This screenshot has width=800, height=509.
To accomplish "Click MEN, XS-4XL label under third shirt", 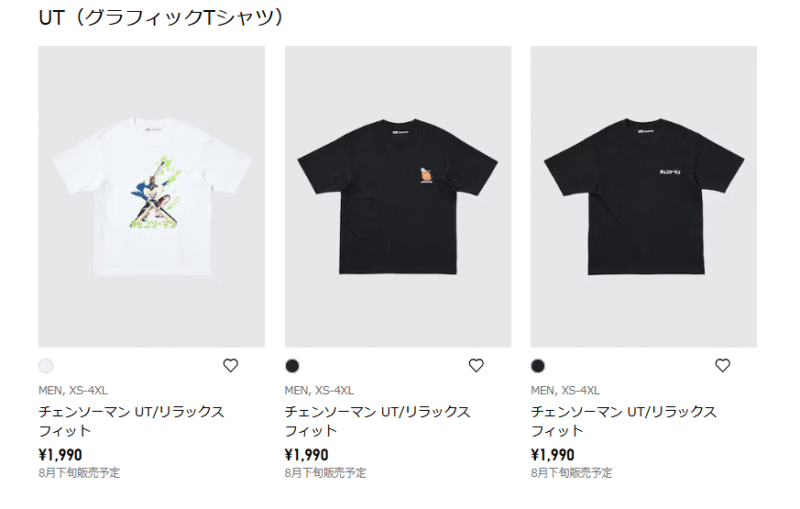I will [x=565, y=390].
